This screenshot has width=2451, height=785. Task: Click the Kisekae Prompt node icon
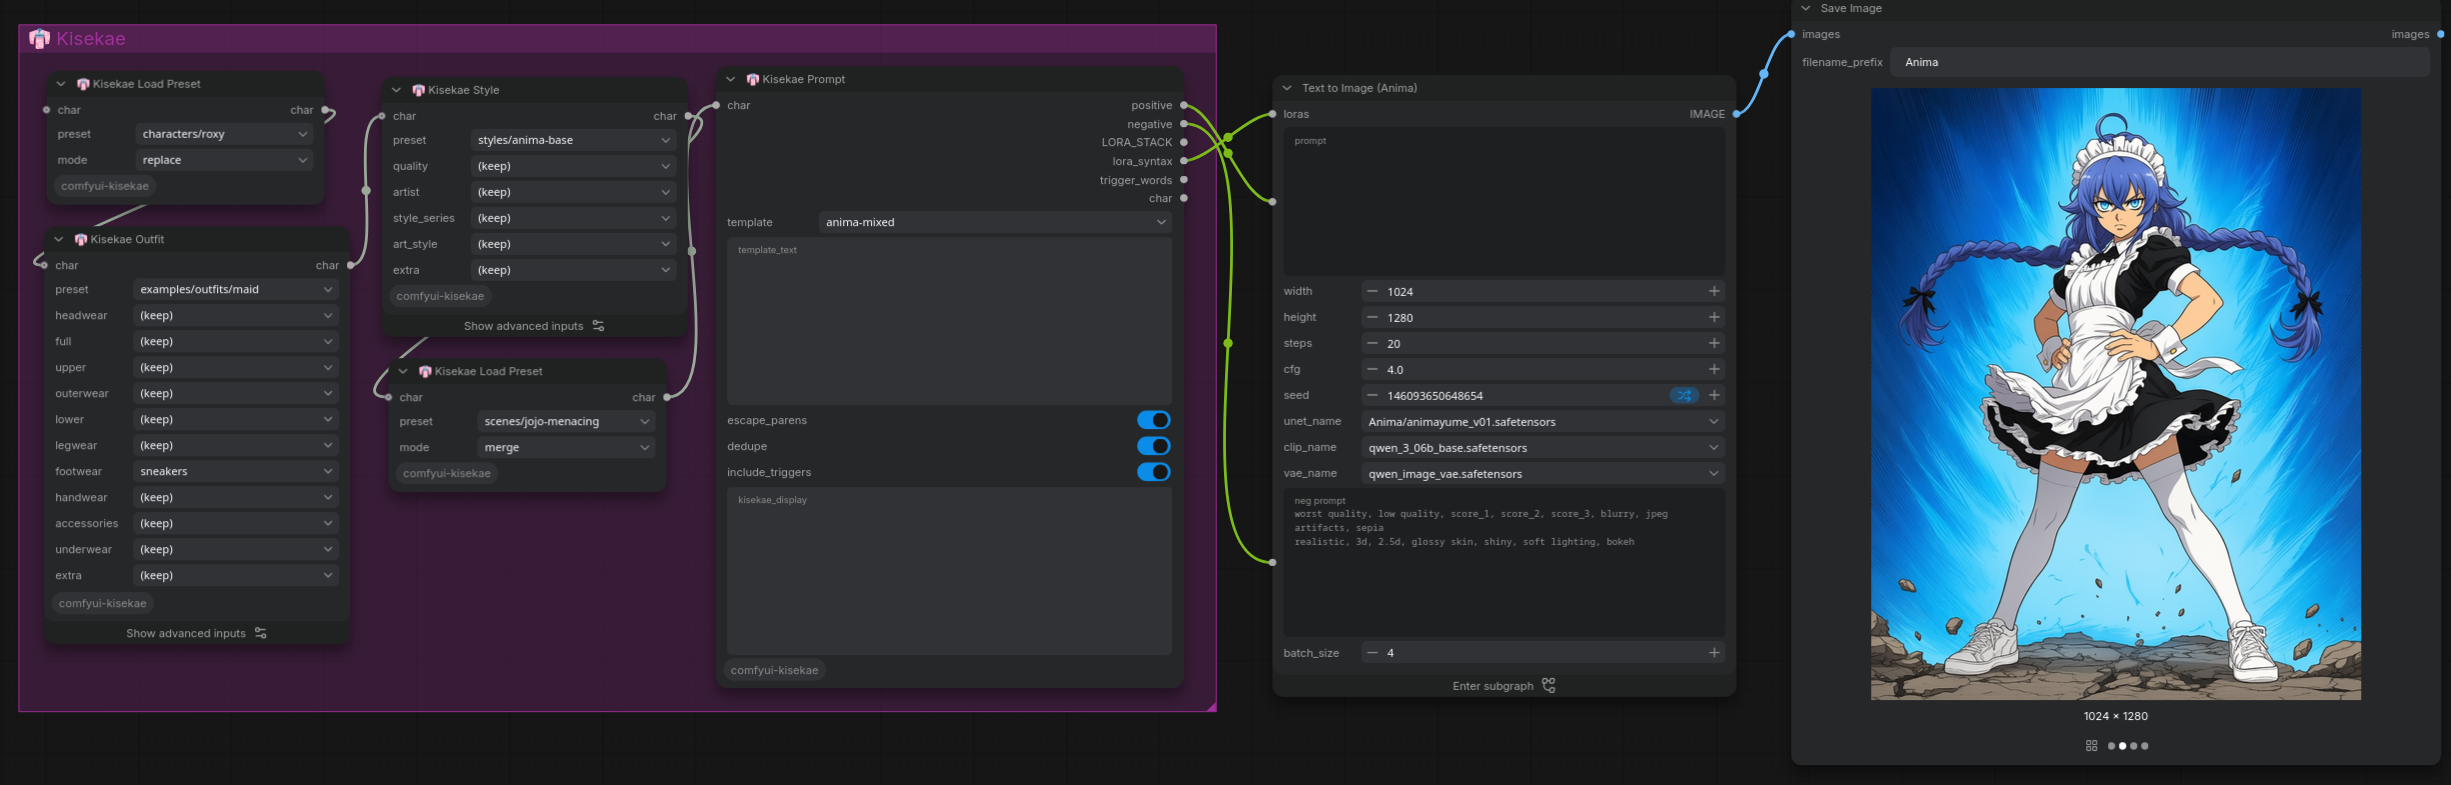point(753,79)
